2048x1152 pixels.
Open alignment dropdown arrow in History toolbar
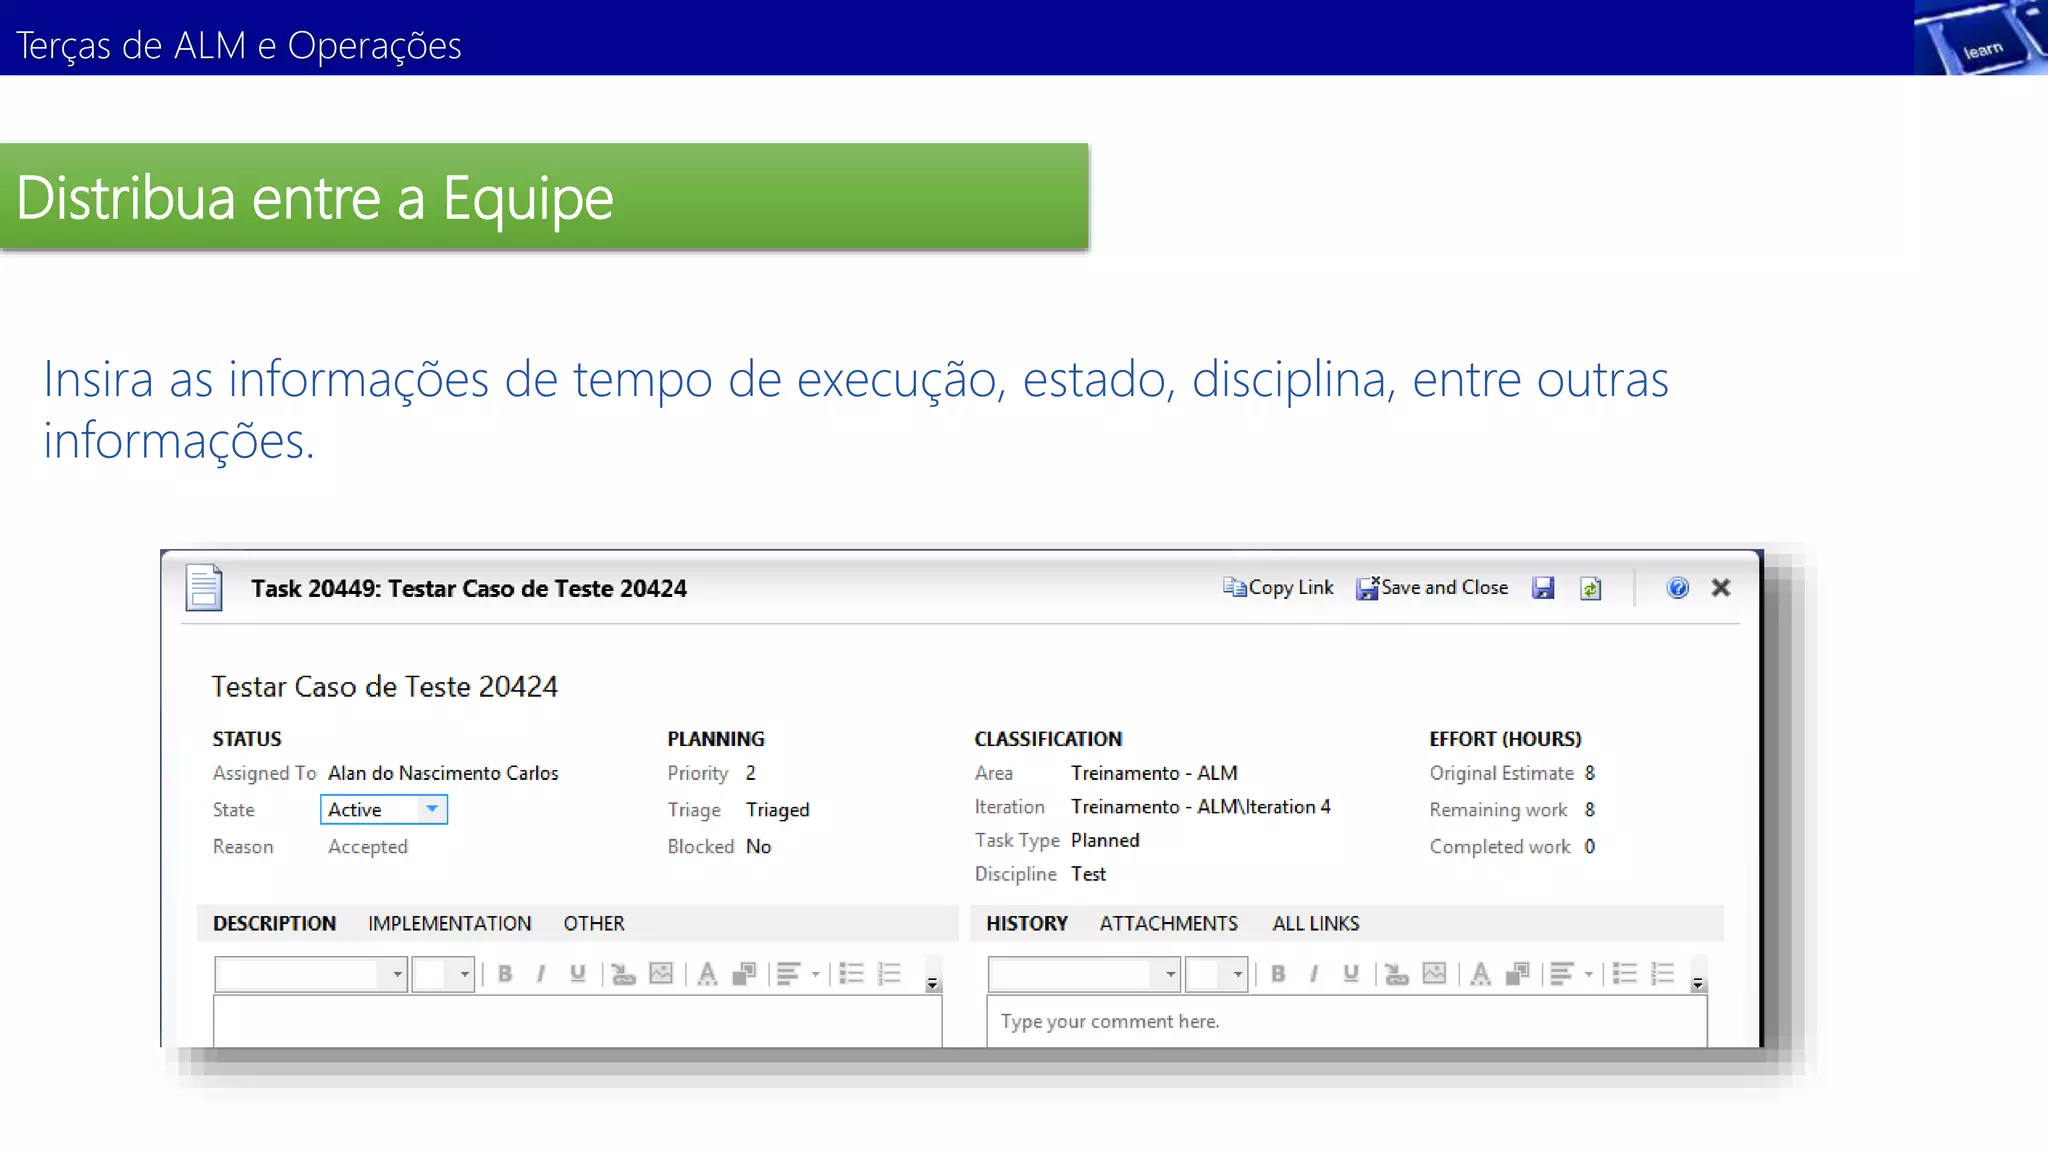tap(1589, 974)
